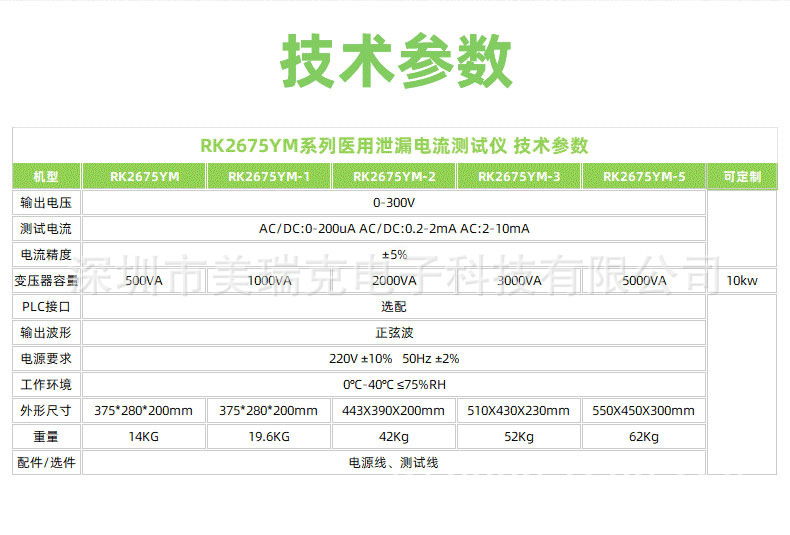Click the 10kw custom capacity cell

tap(742, 281)
